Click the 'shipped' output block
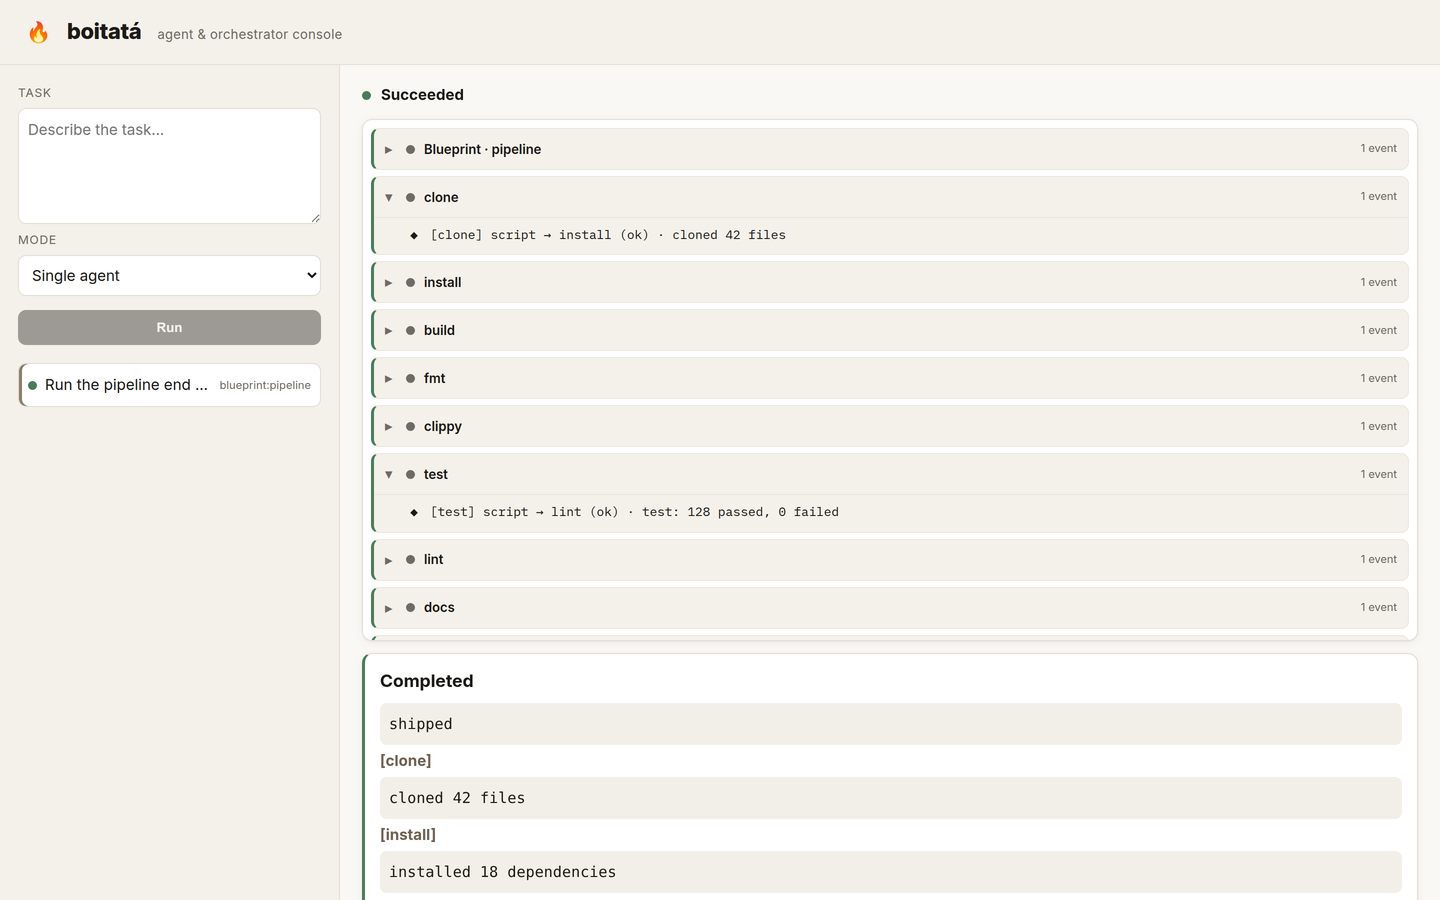This screenshot has height=900, width=1440. 890,724
